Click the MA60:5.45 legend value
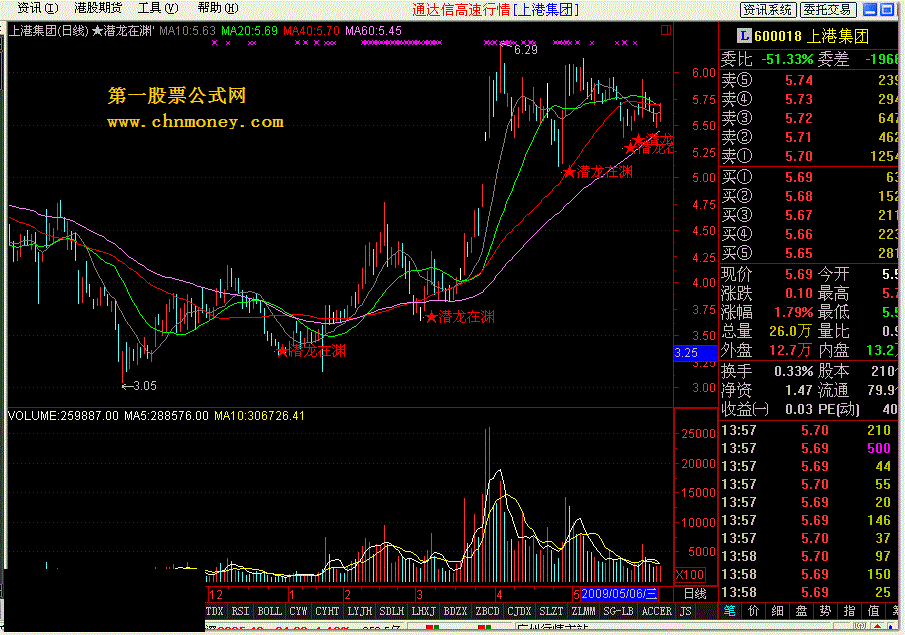 [x=373, y=31]
